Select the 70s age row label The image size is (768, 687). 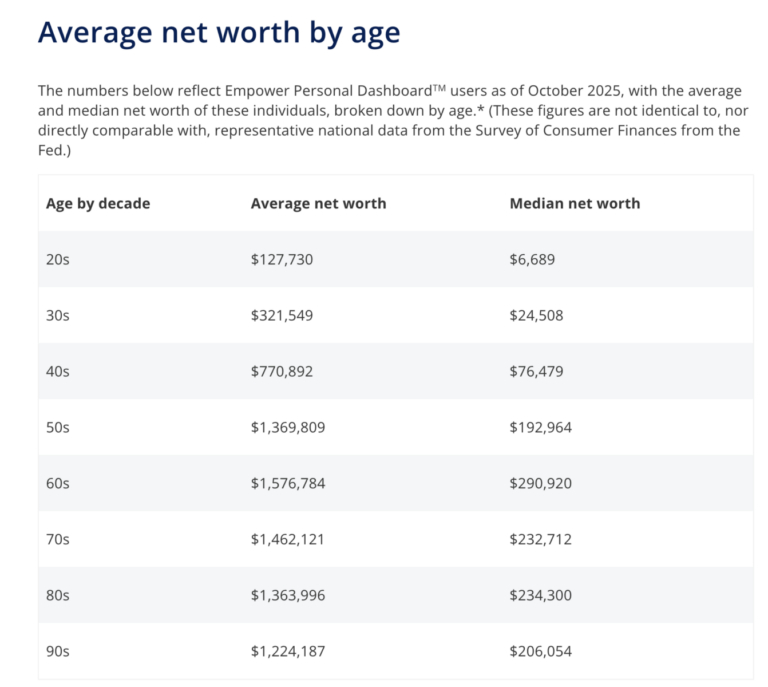point(58,539)
